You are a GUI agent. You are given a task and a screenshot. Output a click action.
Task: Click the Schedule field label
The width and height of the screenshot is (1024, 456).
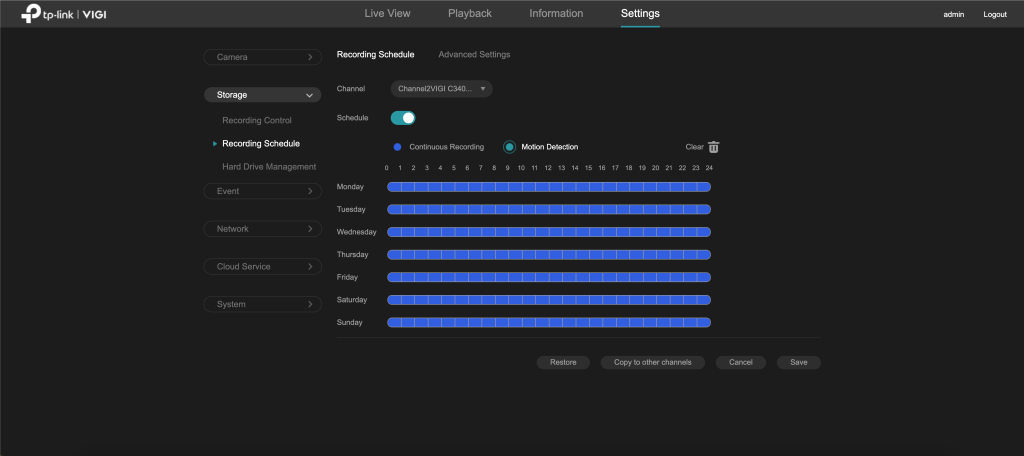point(352,118)
